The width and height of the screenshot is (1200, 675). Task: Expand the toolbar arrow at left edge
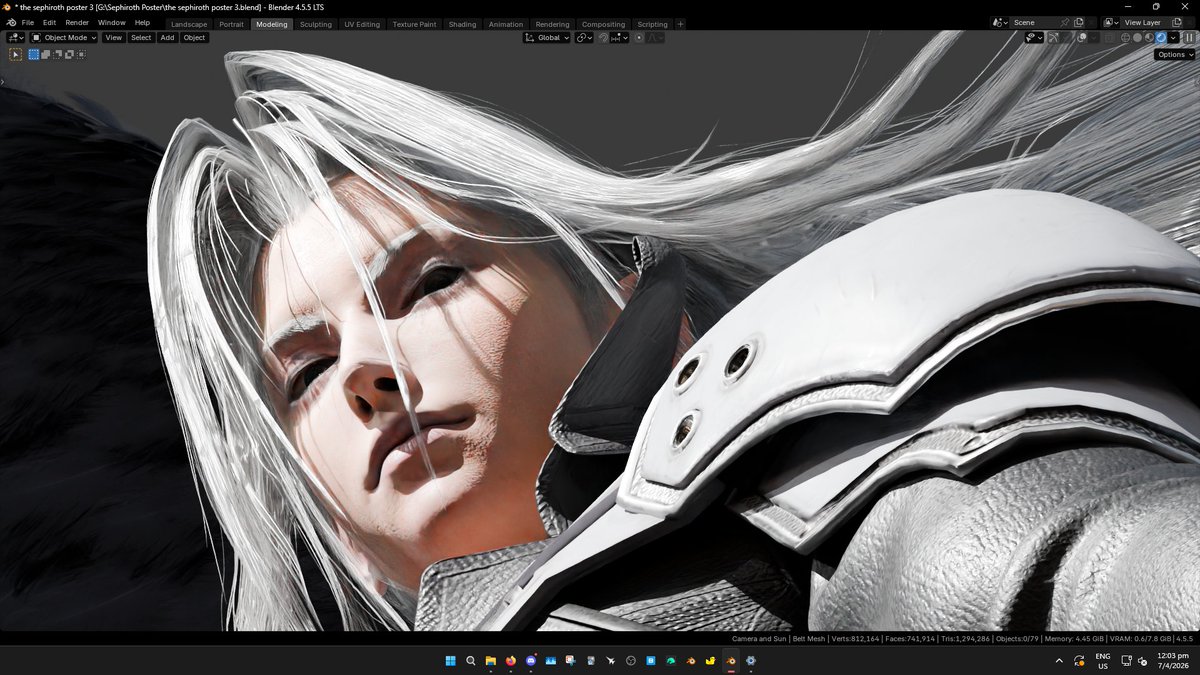(x=3, y=82)
